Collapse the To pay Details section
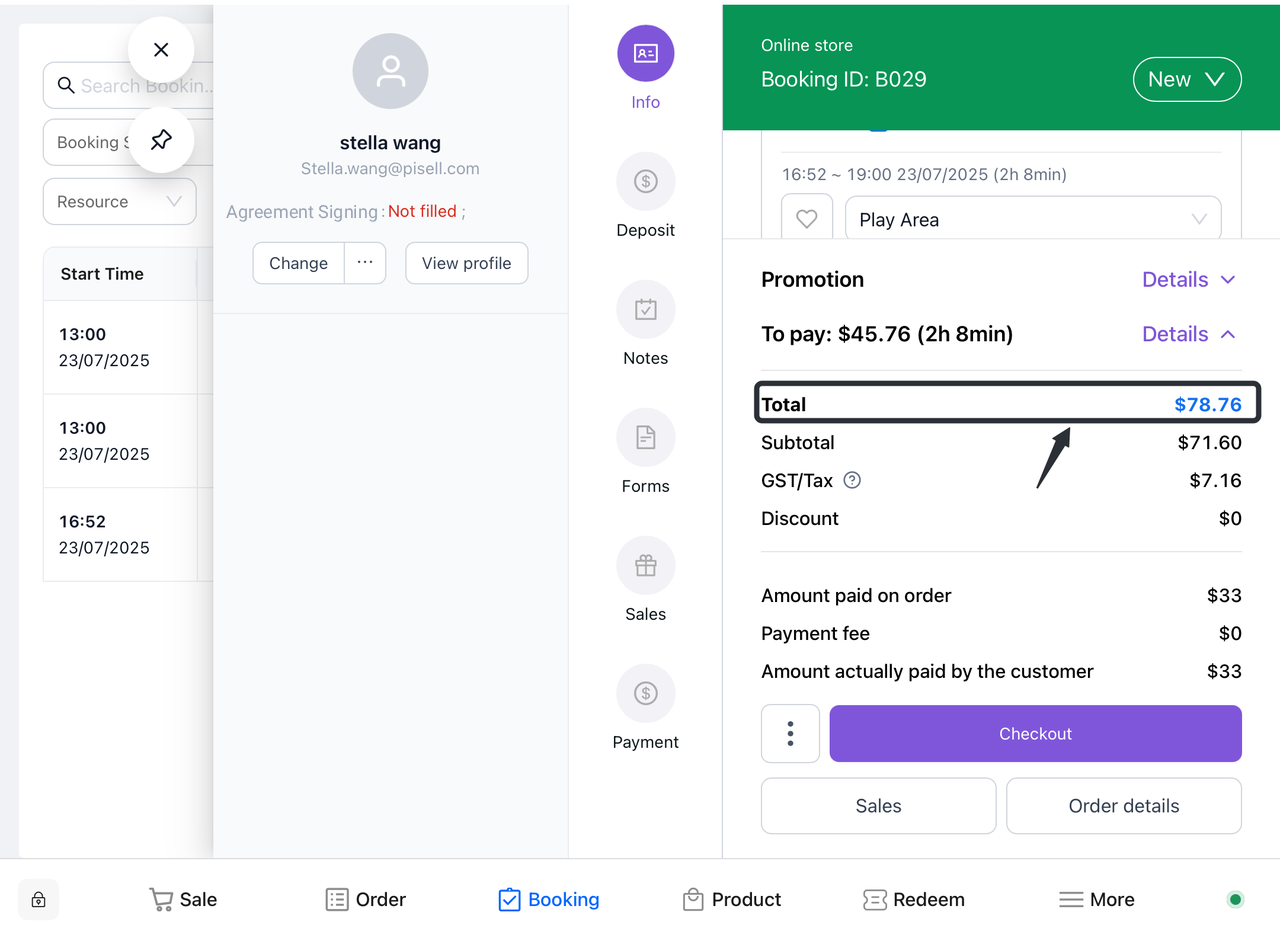This screenshot has width=1280, height=941. (1189, 334)
